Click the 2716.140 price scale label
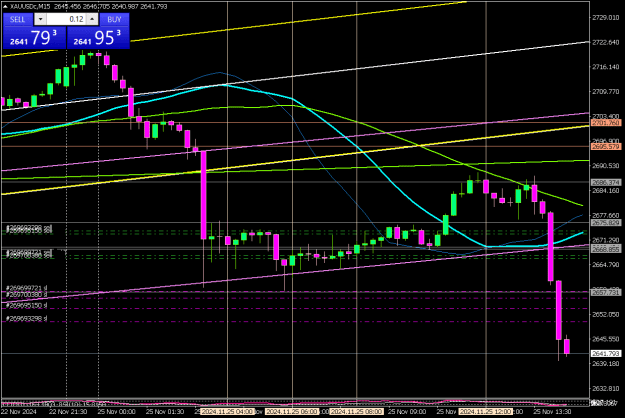The image size is (625, 418). (605, 67)
